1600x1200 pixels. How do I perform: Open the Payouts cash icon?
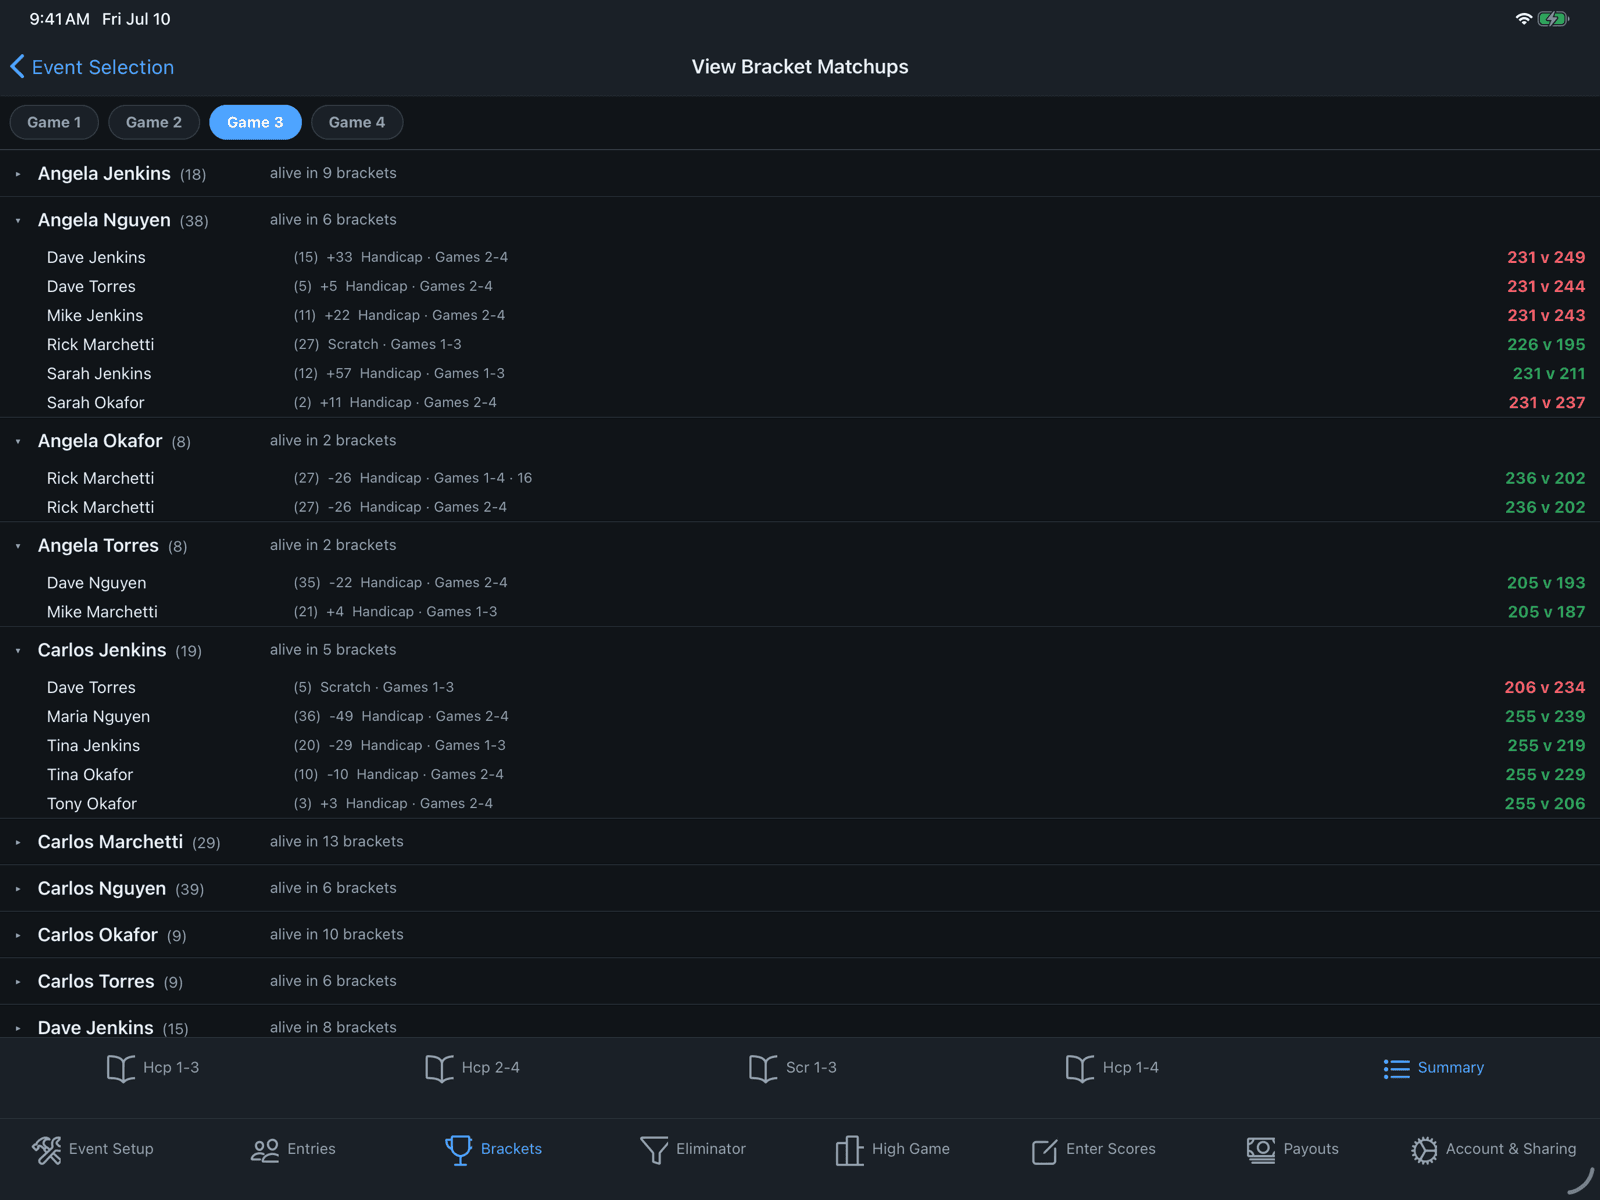coord(1261,1150)
